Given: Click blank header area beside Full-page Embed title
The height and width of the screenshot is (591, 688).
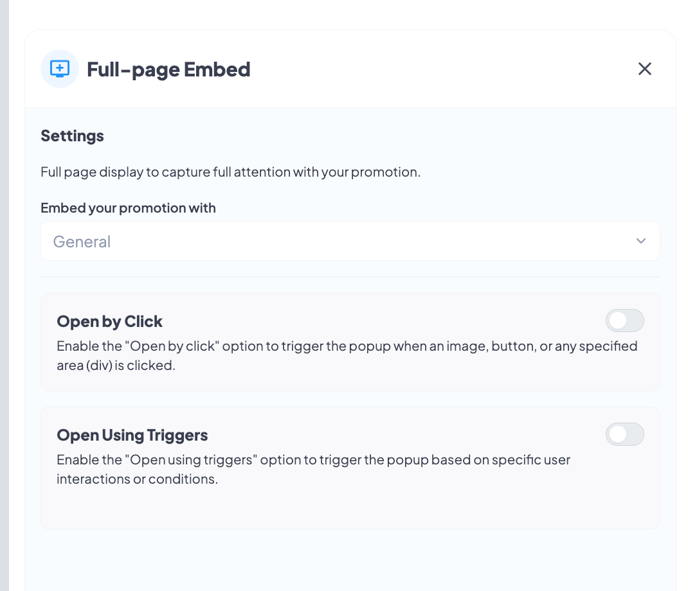Looking at the screenshot, I should pos(439,69).
